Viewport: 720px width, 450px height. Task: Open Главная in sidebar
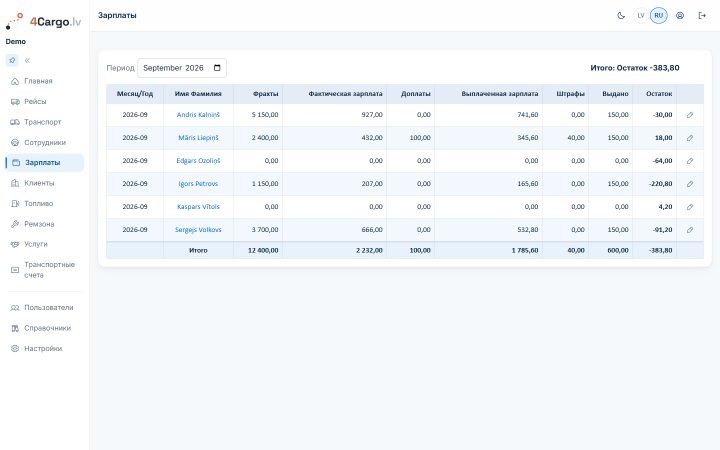click(x=45, y=81)
